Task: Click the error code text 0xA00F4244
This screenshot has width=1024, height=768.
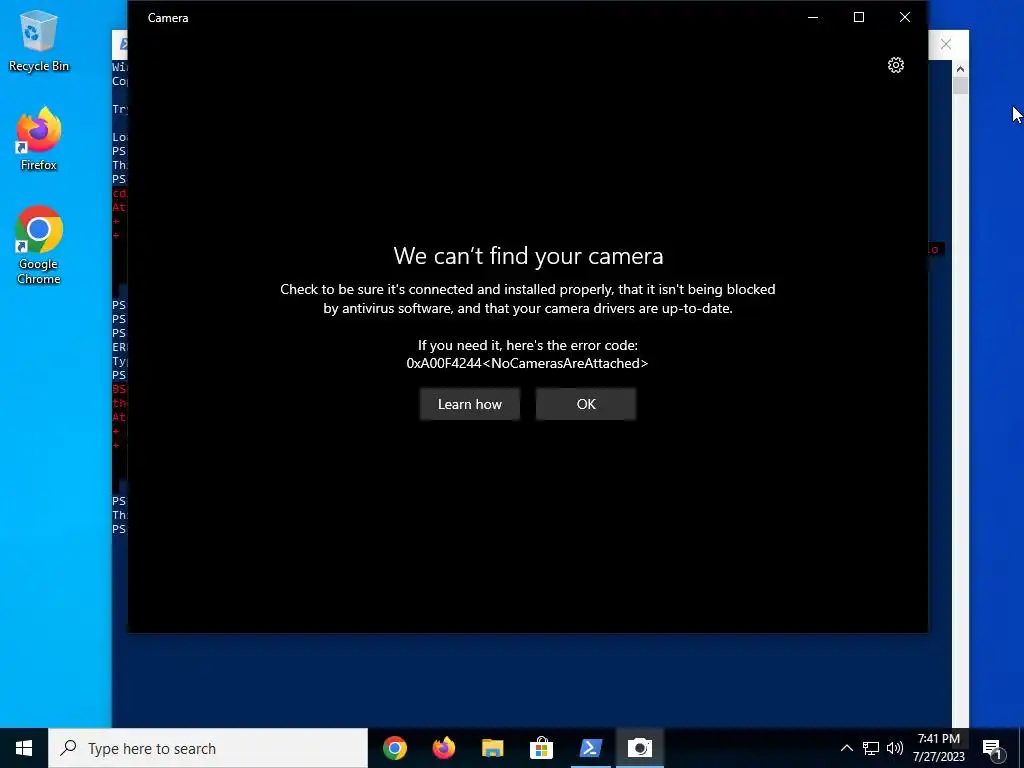Action: (527, 363)
